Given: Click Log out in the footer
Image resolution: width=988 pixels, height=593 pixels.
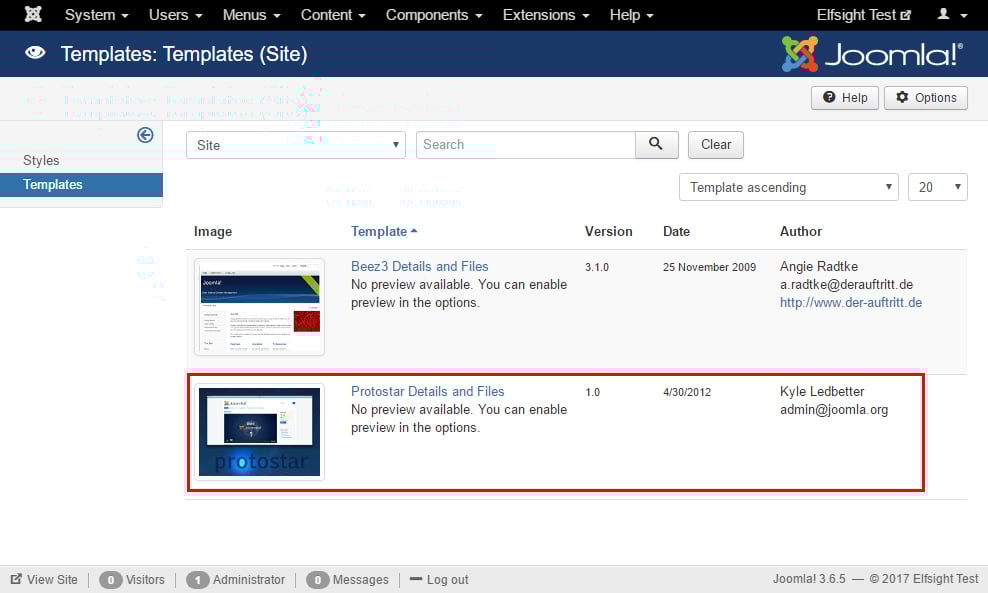Looking at the screenshot, I should tap(439, 580).
